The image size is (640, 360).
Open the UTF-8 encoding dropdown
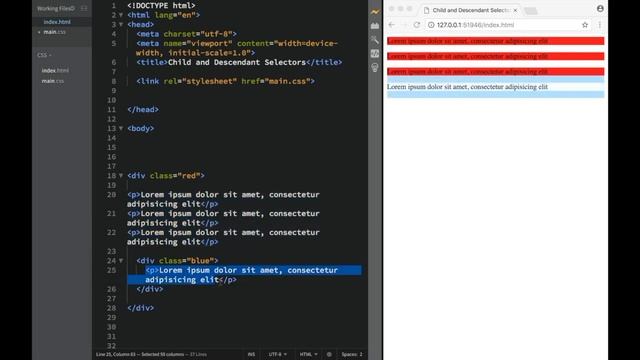coord(278,354)
